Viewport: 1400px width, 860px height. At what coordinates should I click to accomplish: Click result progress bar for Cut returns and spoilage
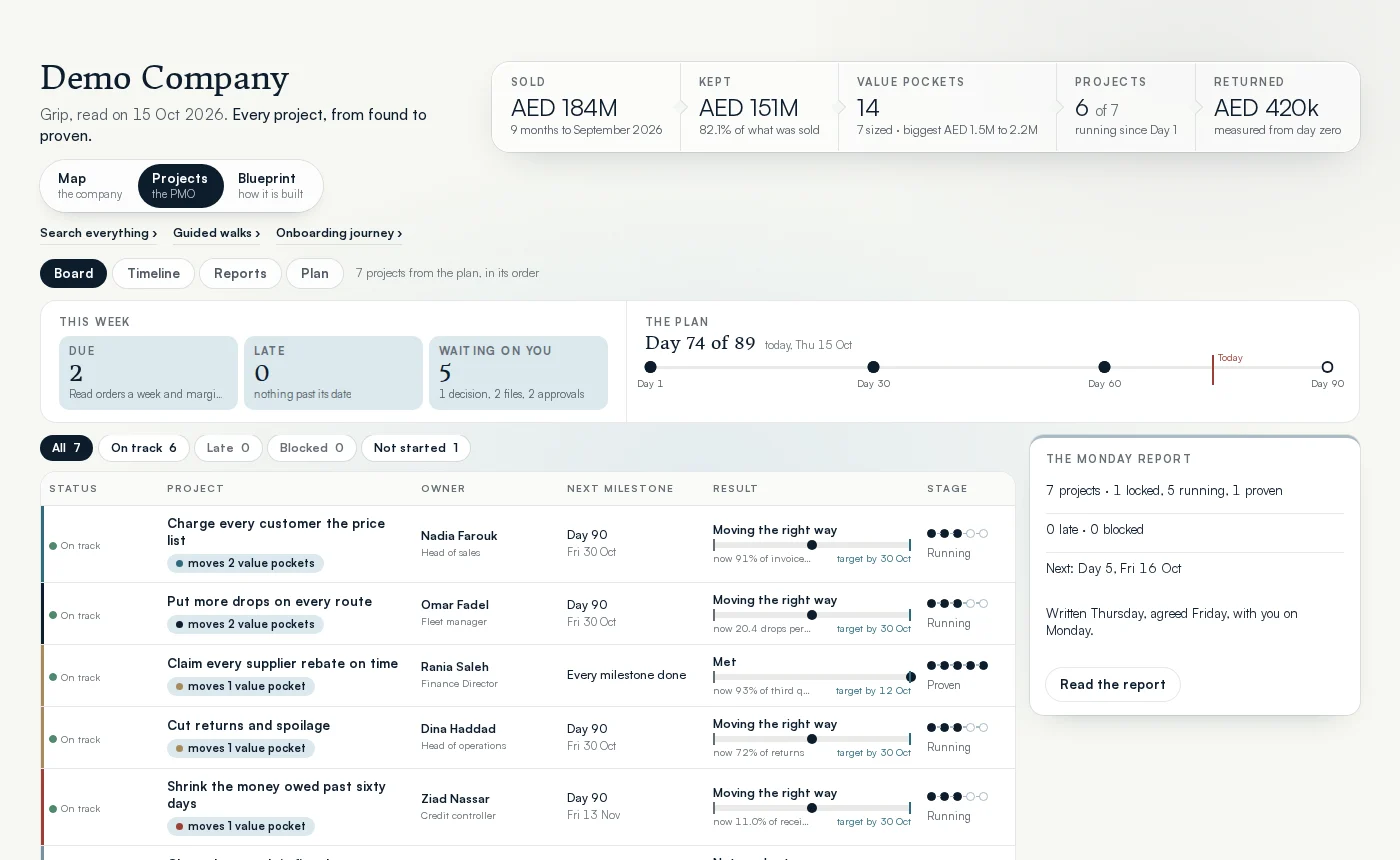pos(812,739)
